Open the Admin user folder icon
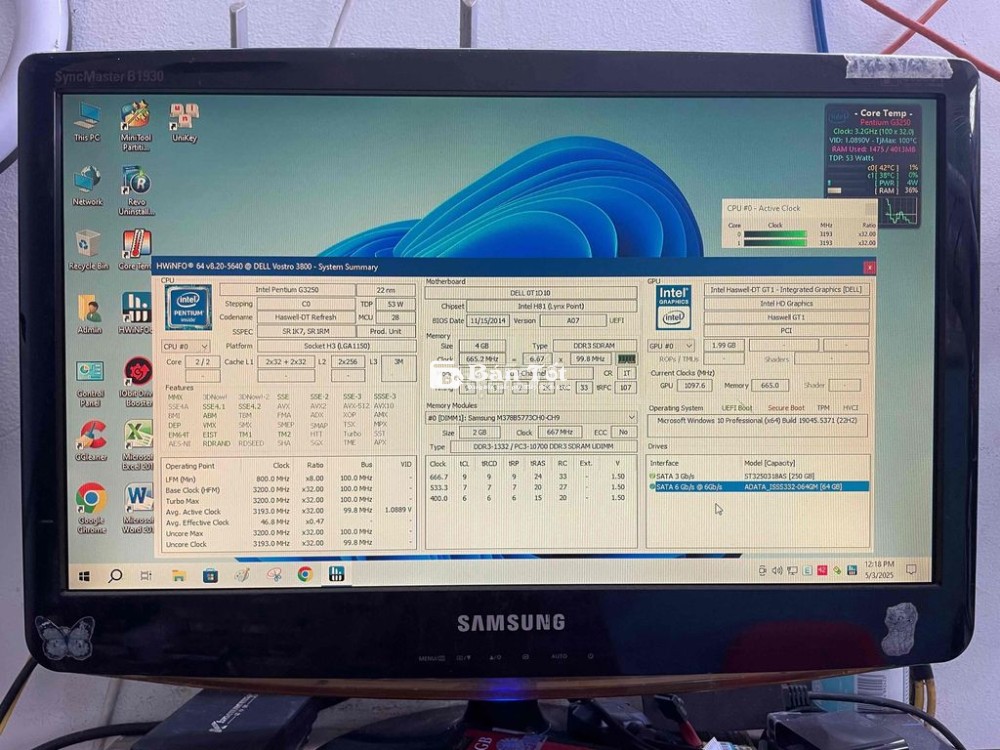This screenshot has height=750, width=1000. pyautogui.click(x=89, y=314)
